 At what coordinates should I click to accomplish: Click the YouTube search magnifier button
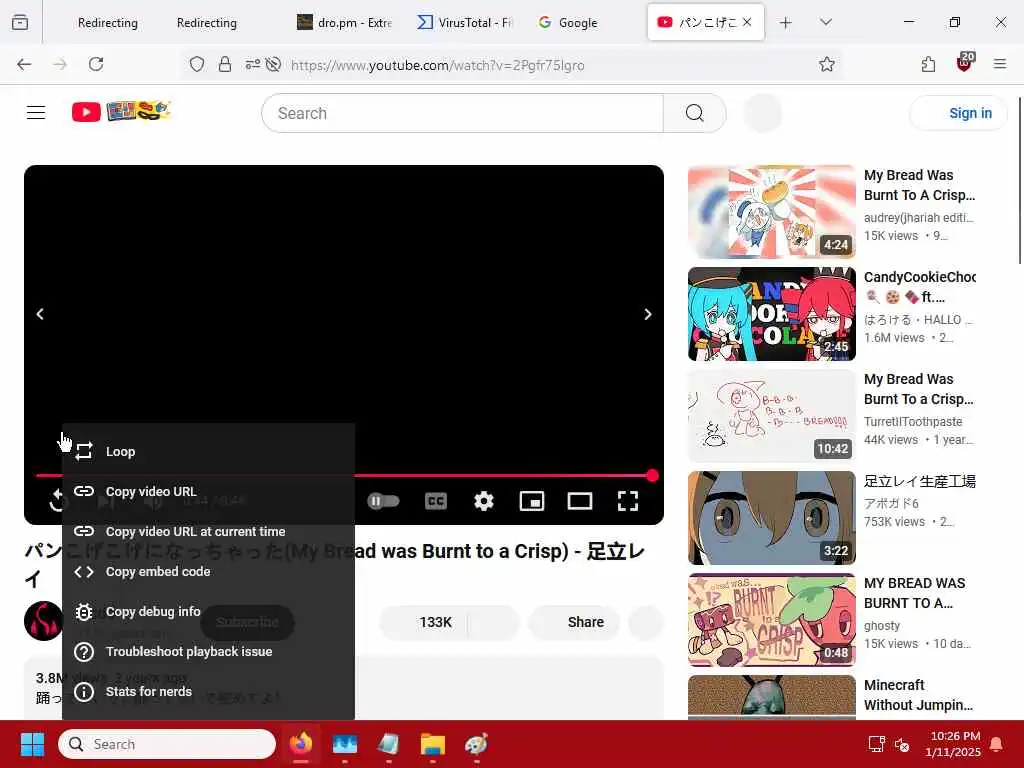point(694,113)
